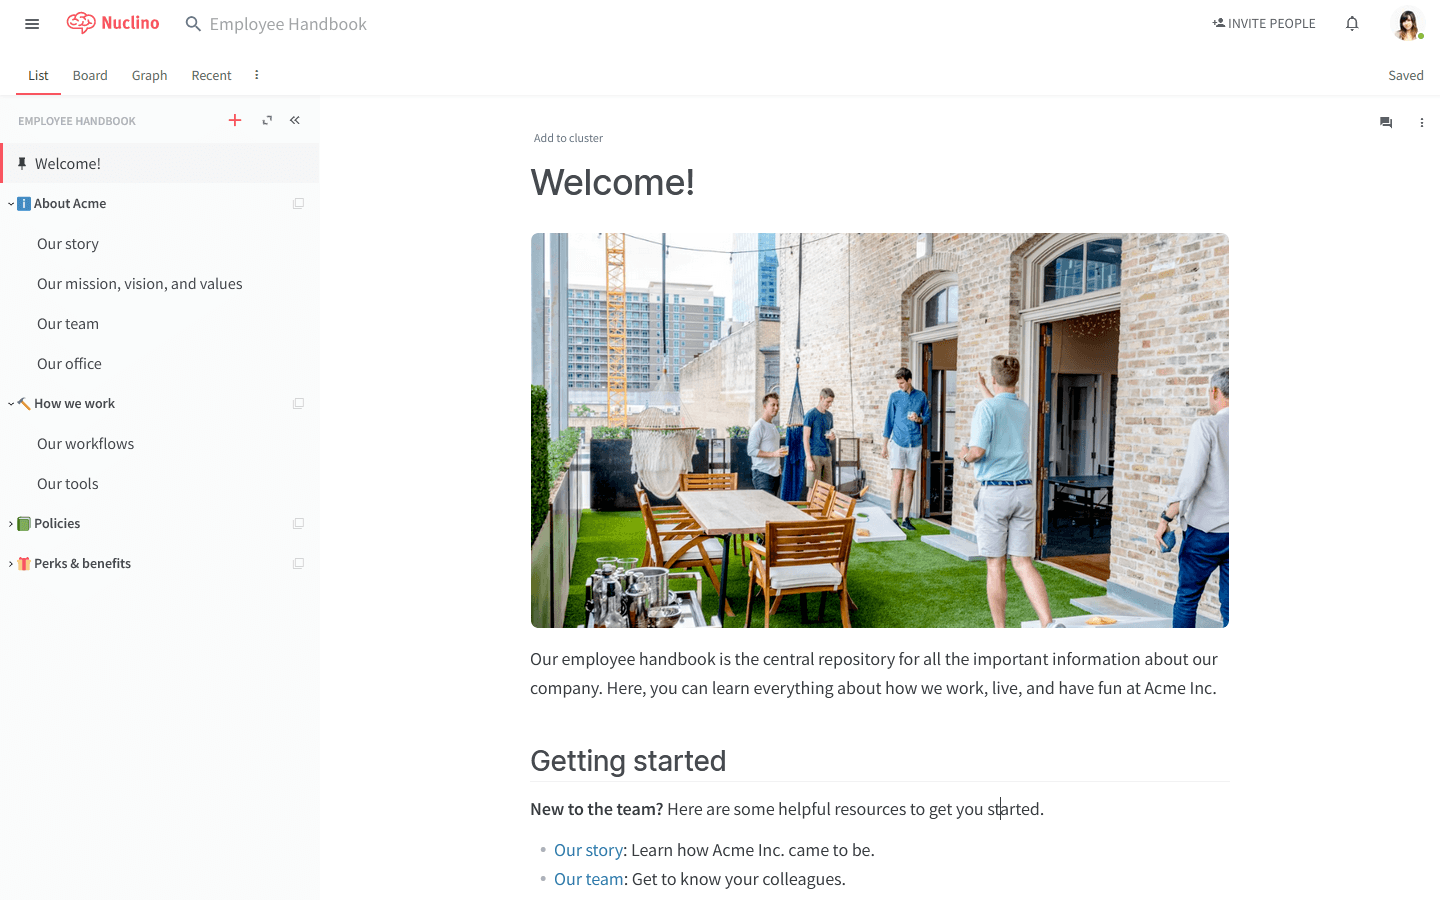Select the Policies cluster title
The image size is (1440, 900).
point(57,523)
